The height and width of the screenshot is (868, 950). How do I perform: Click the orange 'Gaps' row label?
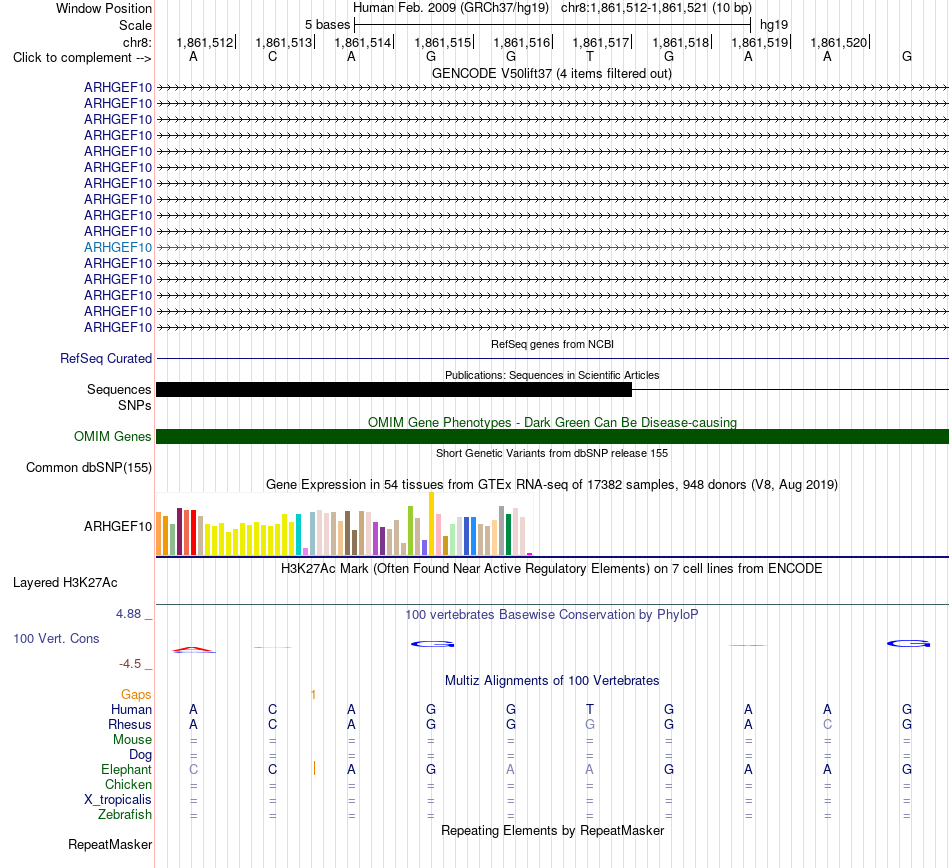136,694
